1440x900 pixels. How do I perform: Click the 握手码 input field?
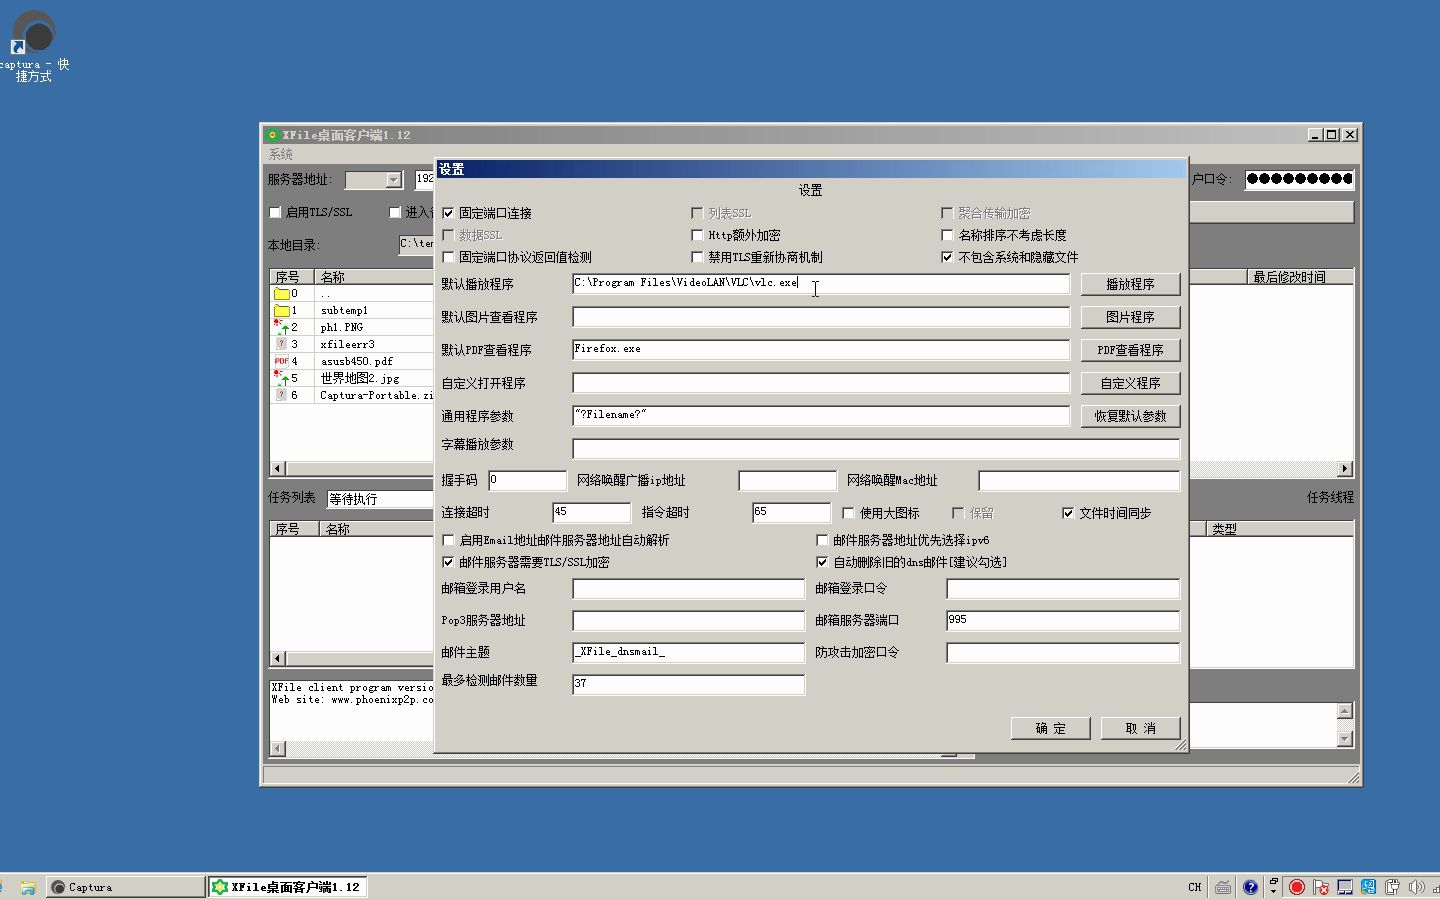pyautogui.click(x=528, y=481)
